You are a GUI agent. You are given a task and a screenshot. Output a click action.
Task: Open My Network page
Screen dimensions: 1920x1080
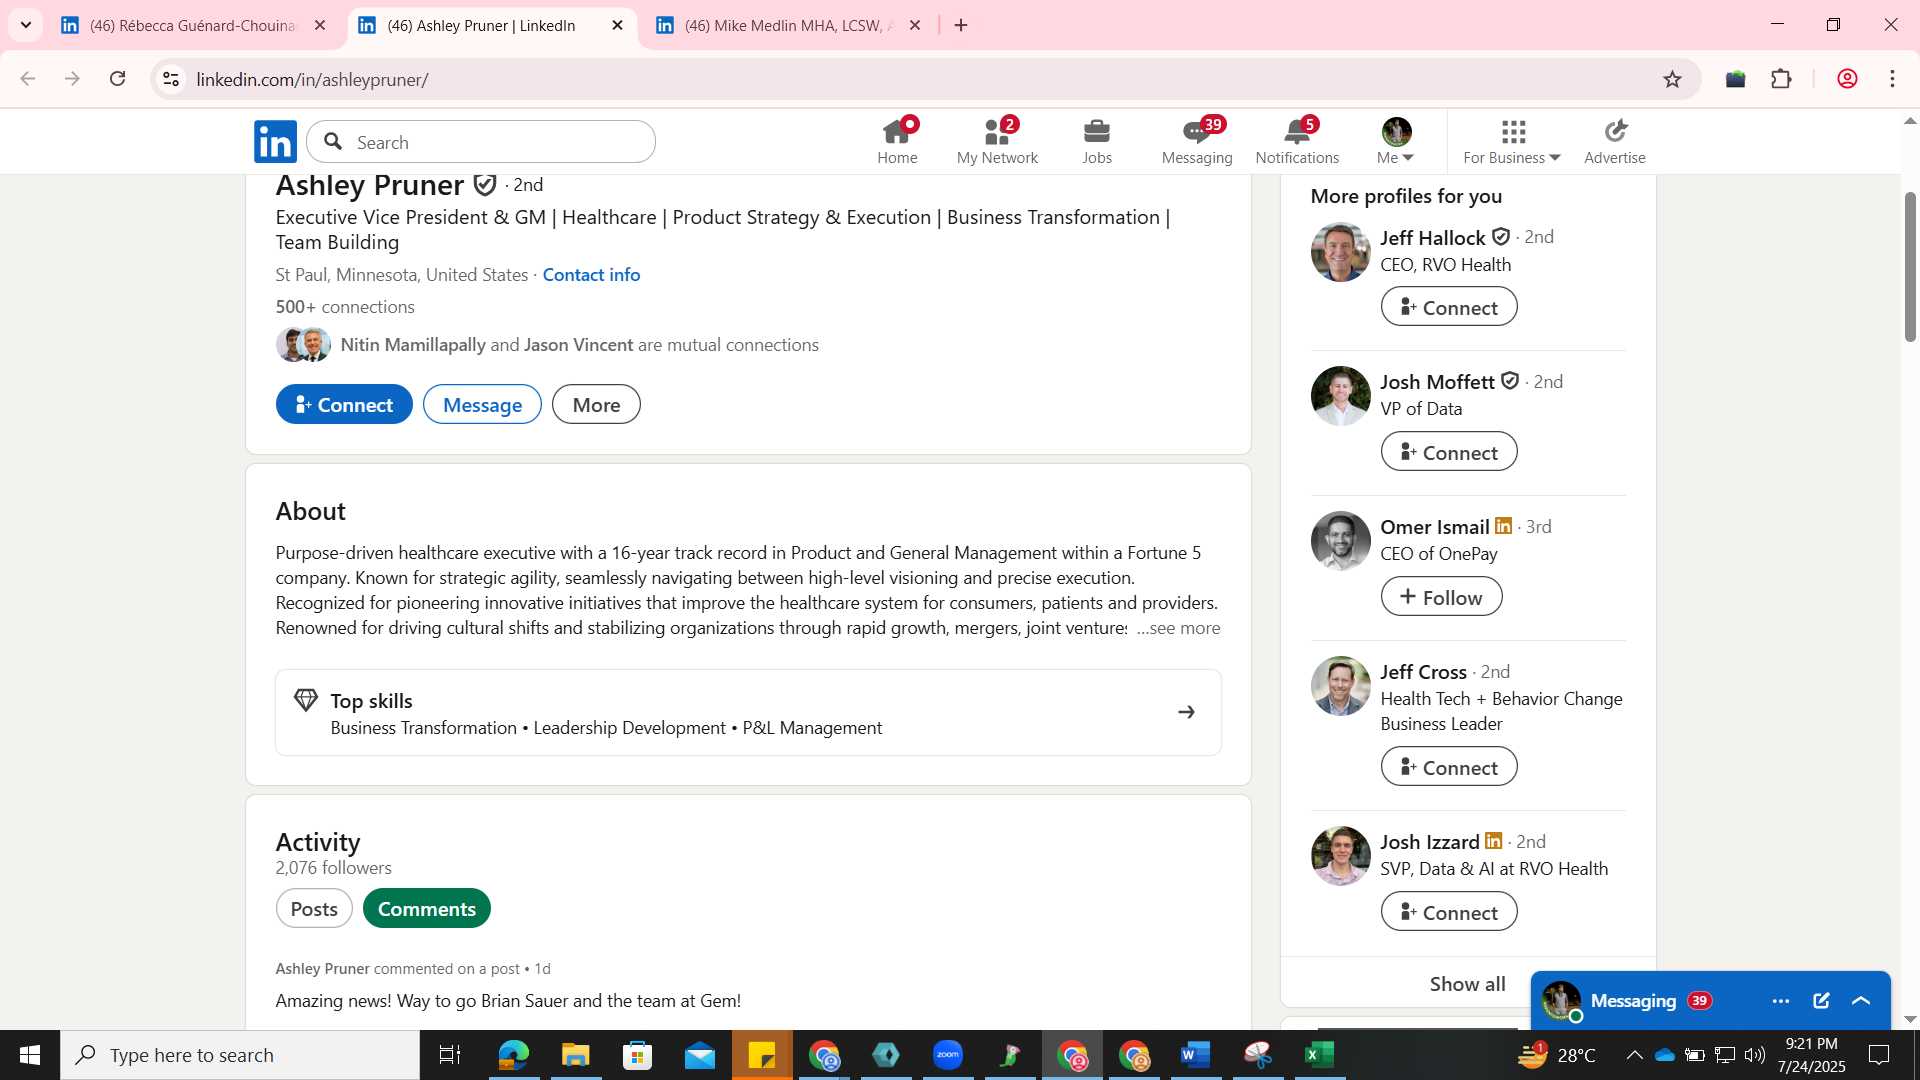tap(997, 142)
